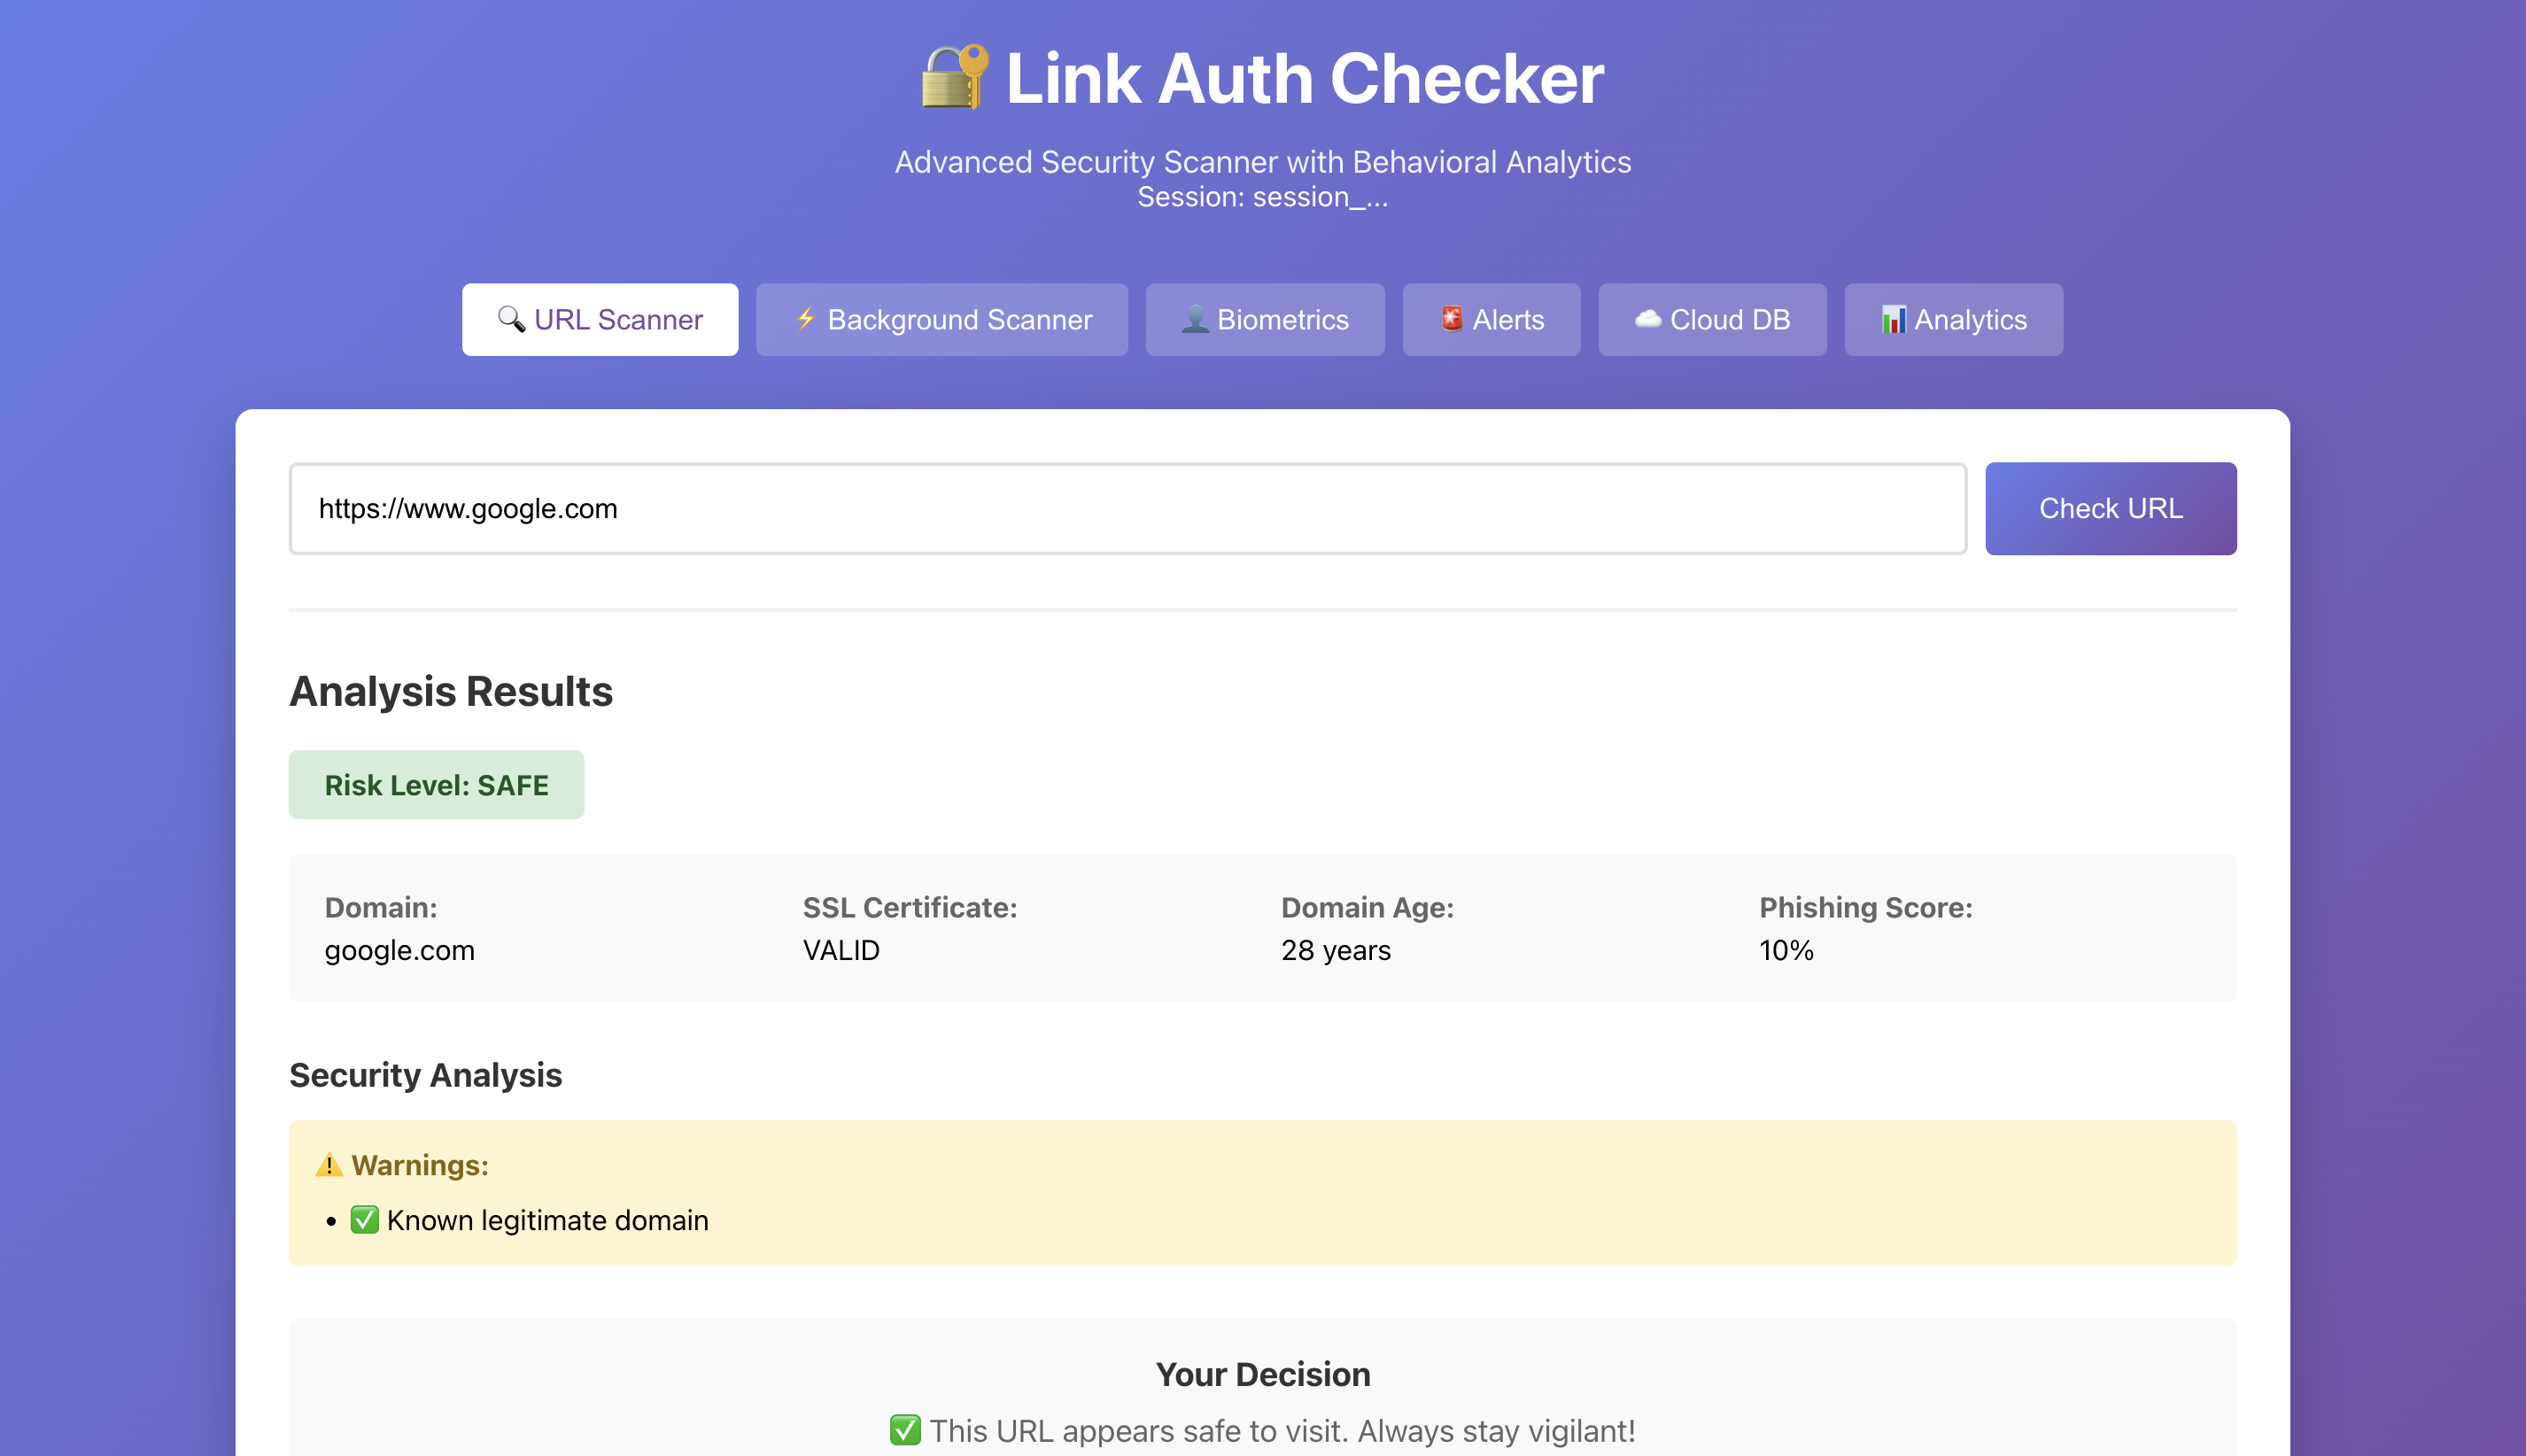Click the lock-and-key icon in the page header
The image size is (2526, 1456).
[x=950, y=78]
